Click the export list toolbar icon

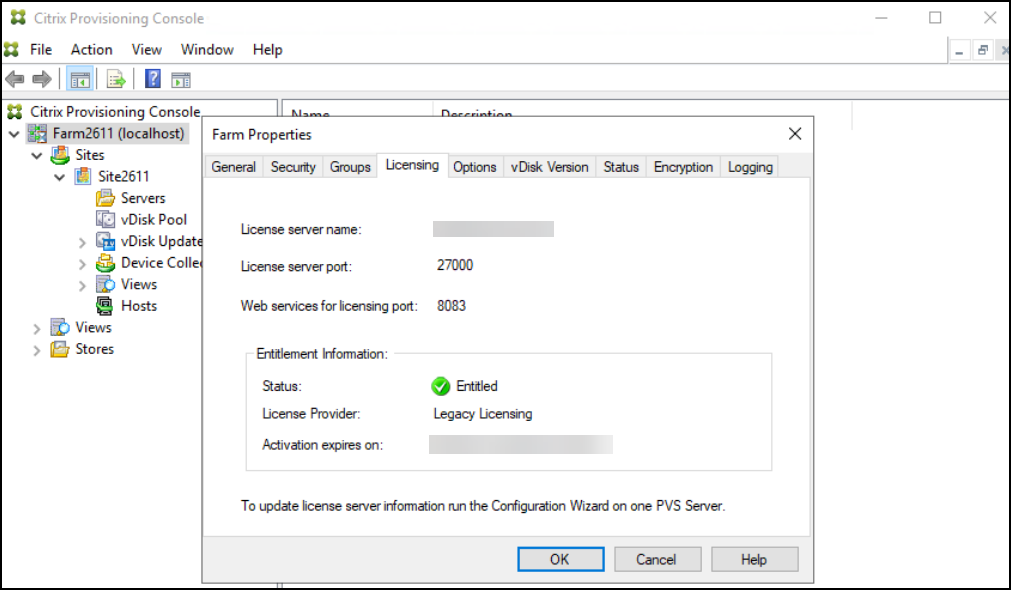[116, 79]
